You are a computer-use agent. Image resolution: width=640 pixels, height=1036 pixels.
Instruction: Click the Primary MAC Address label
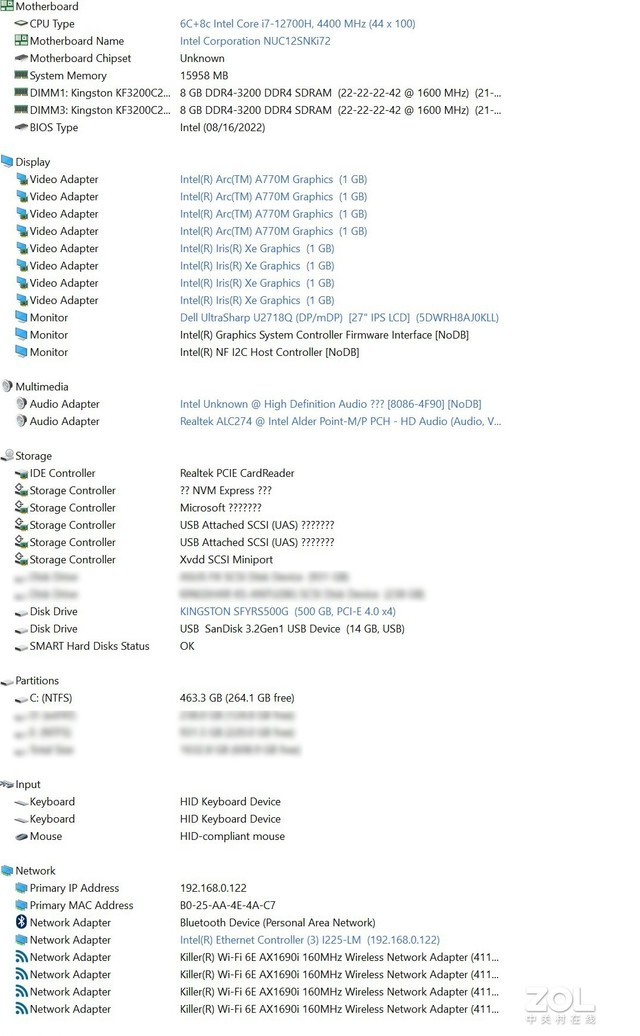pyautogui.click(x=81, y=905)
